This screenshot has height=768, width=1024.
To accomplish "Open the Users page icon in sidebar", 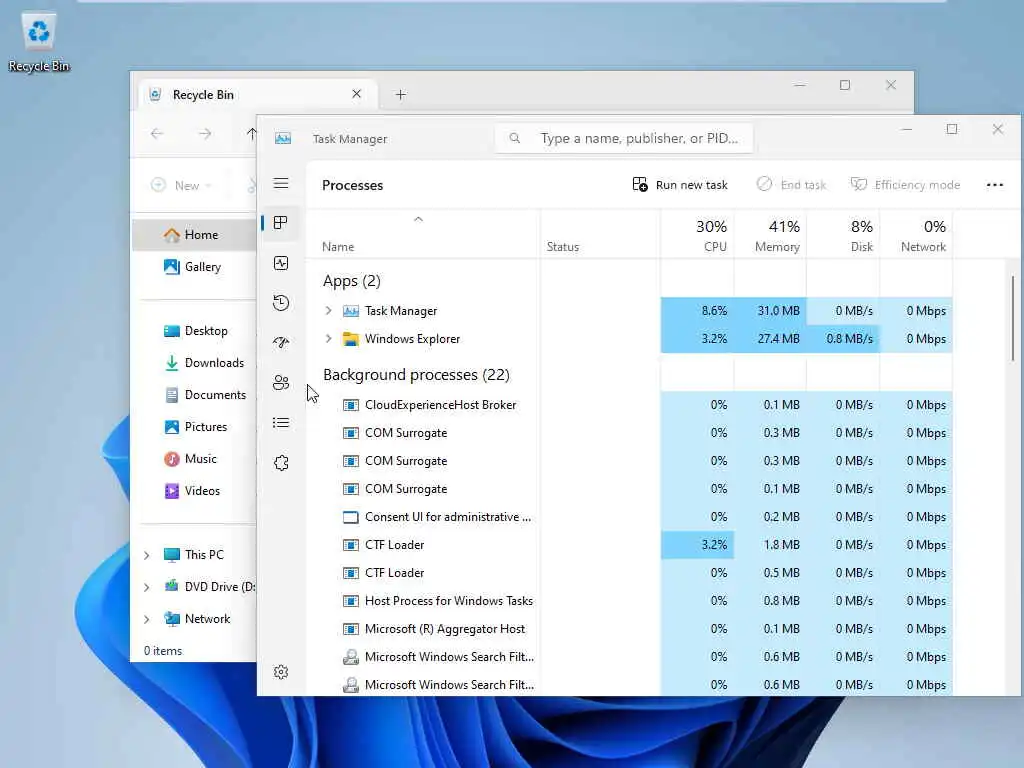I will [281, 383].
